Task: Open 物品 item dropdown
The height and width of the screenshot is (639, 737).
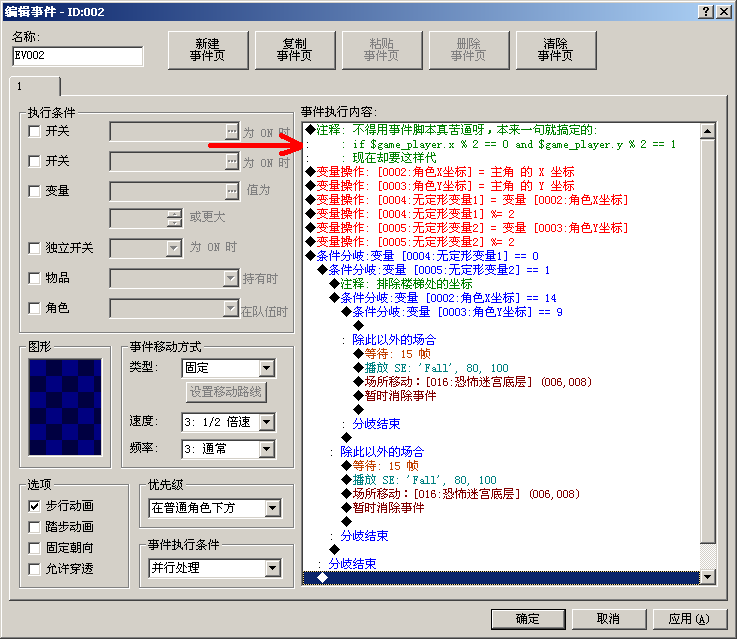Action: click(230, 278)
